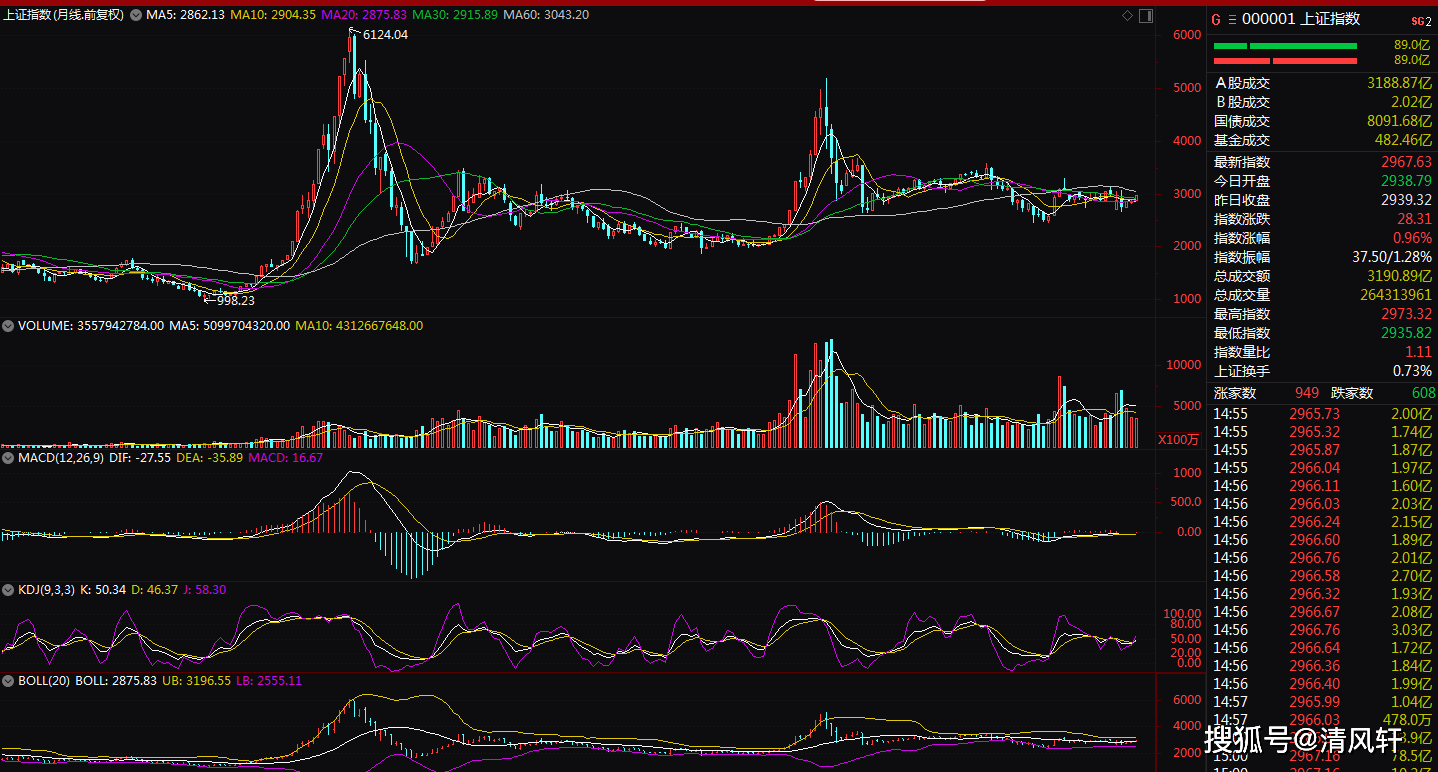Select the MA5: 2862.13 label
This screenshot has width=1438, height=772.
click(x=185, y=15)
